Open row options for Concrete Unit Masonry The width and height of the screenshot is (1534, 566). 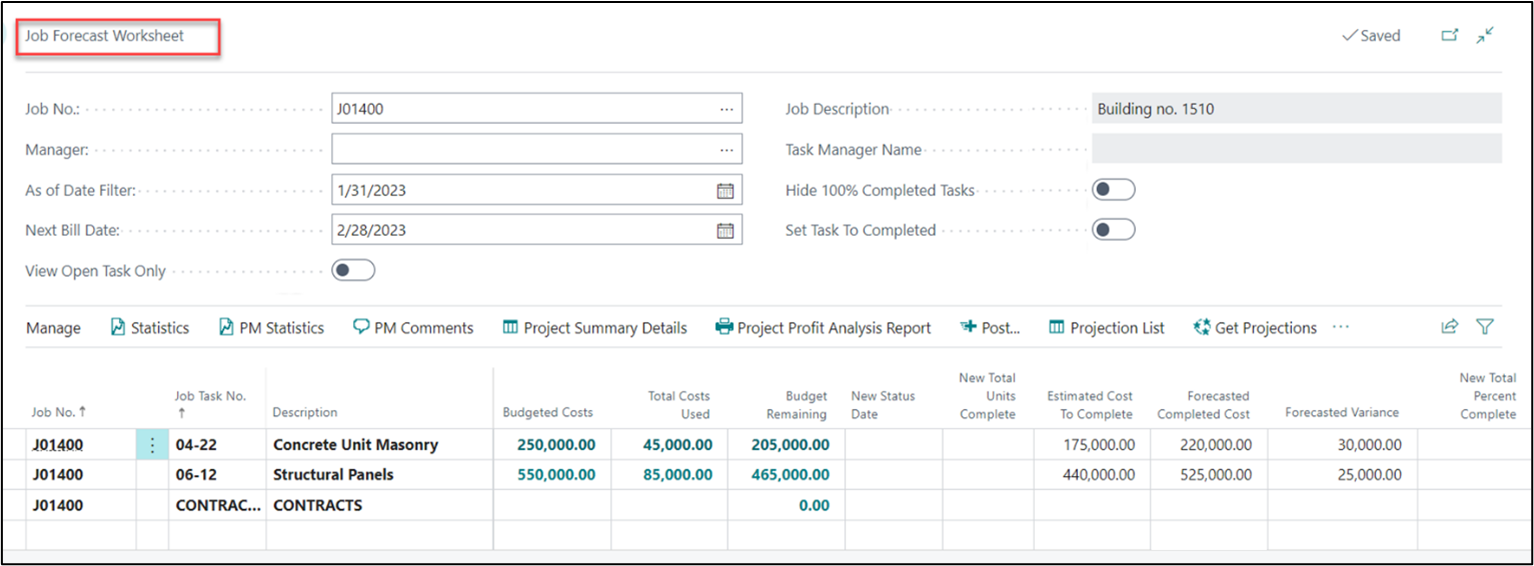(x=152, y=445)
